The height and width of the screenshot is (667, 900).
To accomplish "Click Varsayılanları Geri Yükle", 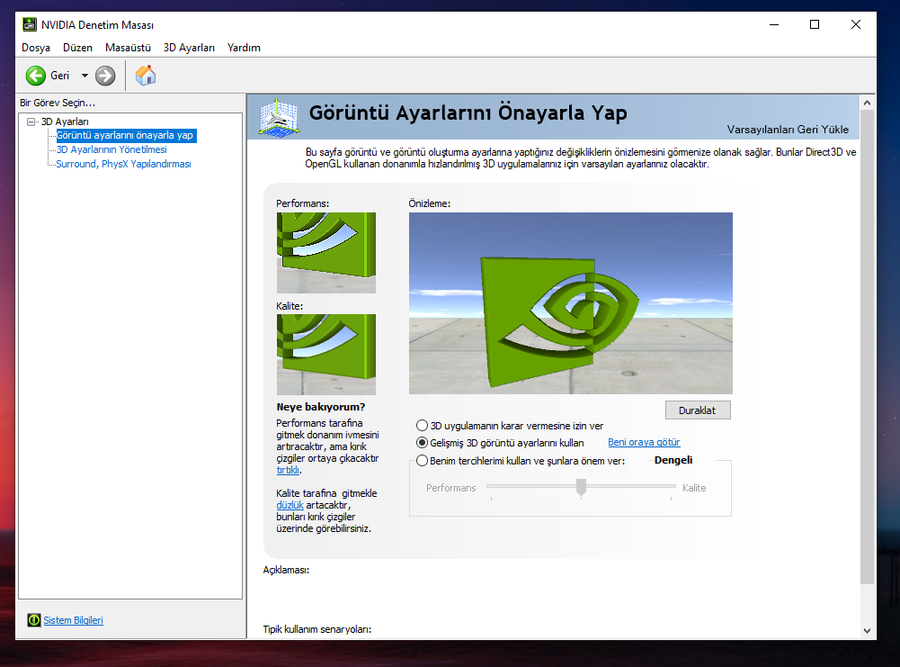I will (788, 130).
